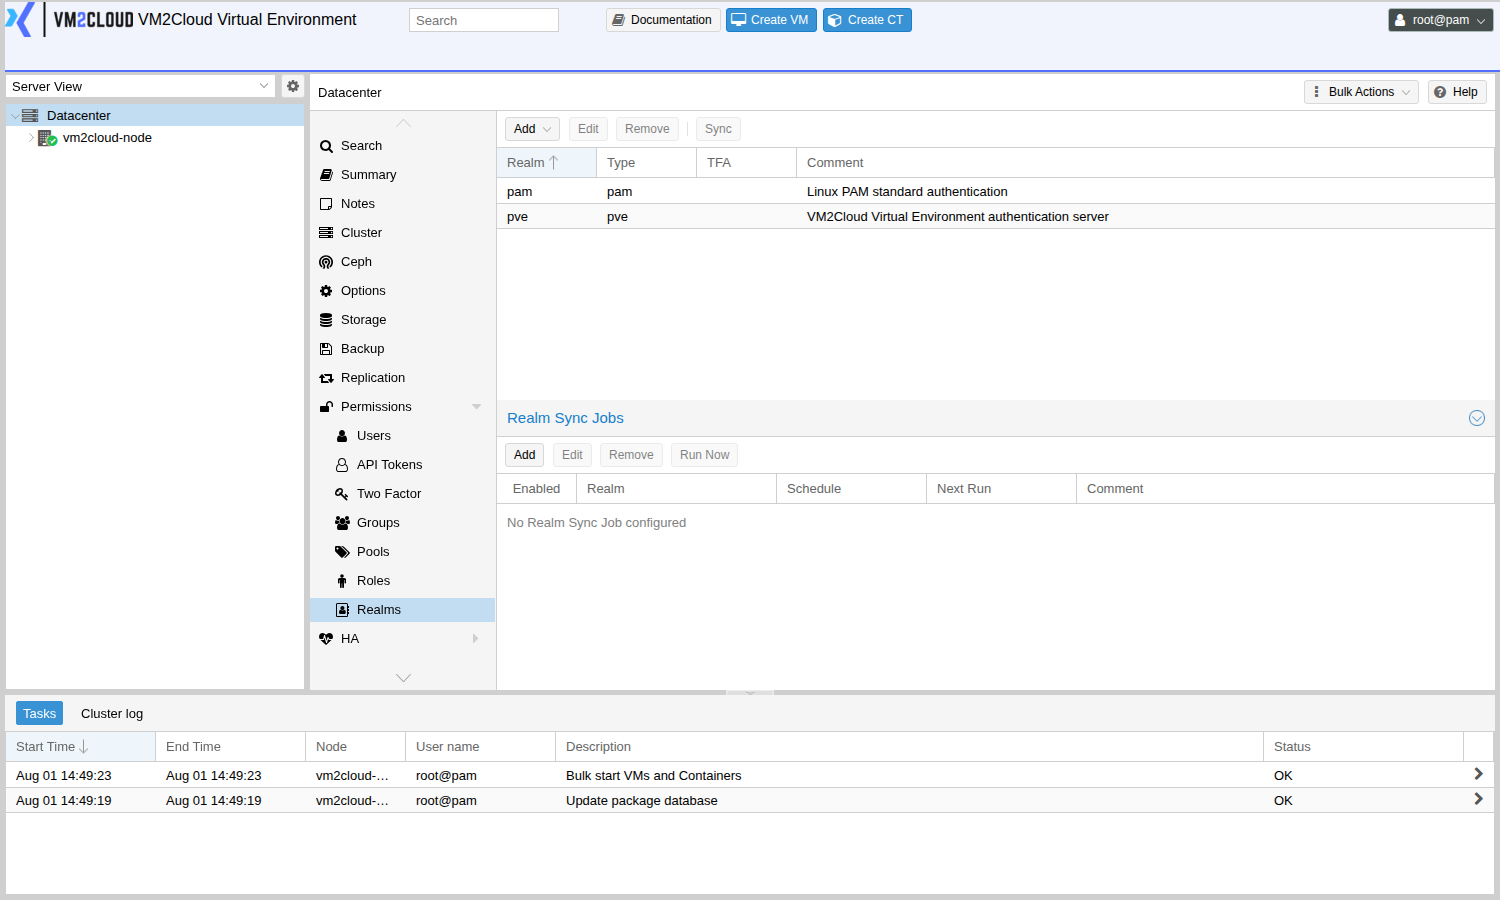Sort by the Realm column header
This screenshot has height=900, width=1500.
546,163
